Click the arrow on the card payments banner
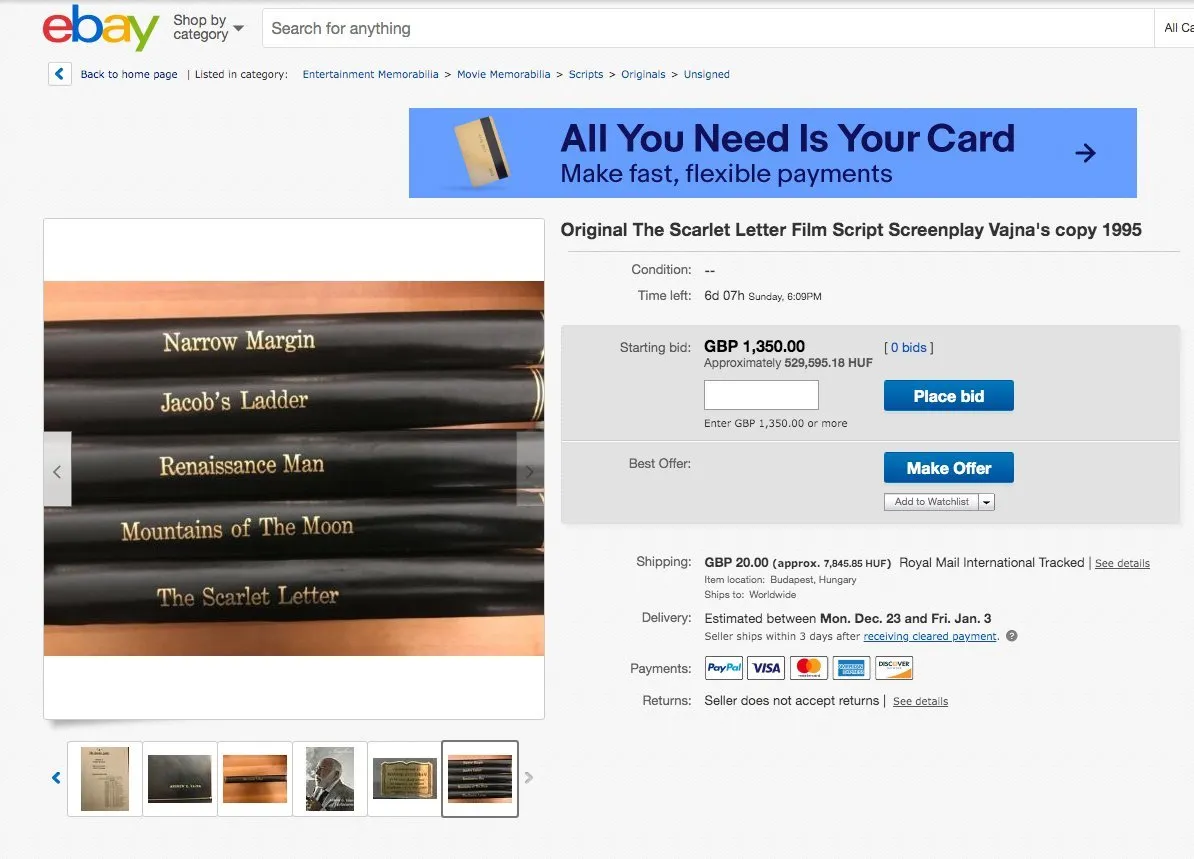The width and height of the screenshot is (1194, 859). 1085,153
